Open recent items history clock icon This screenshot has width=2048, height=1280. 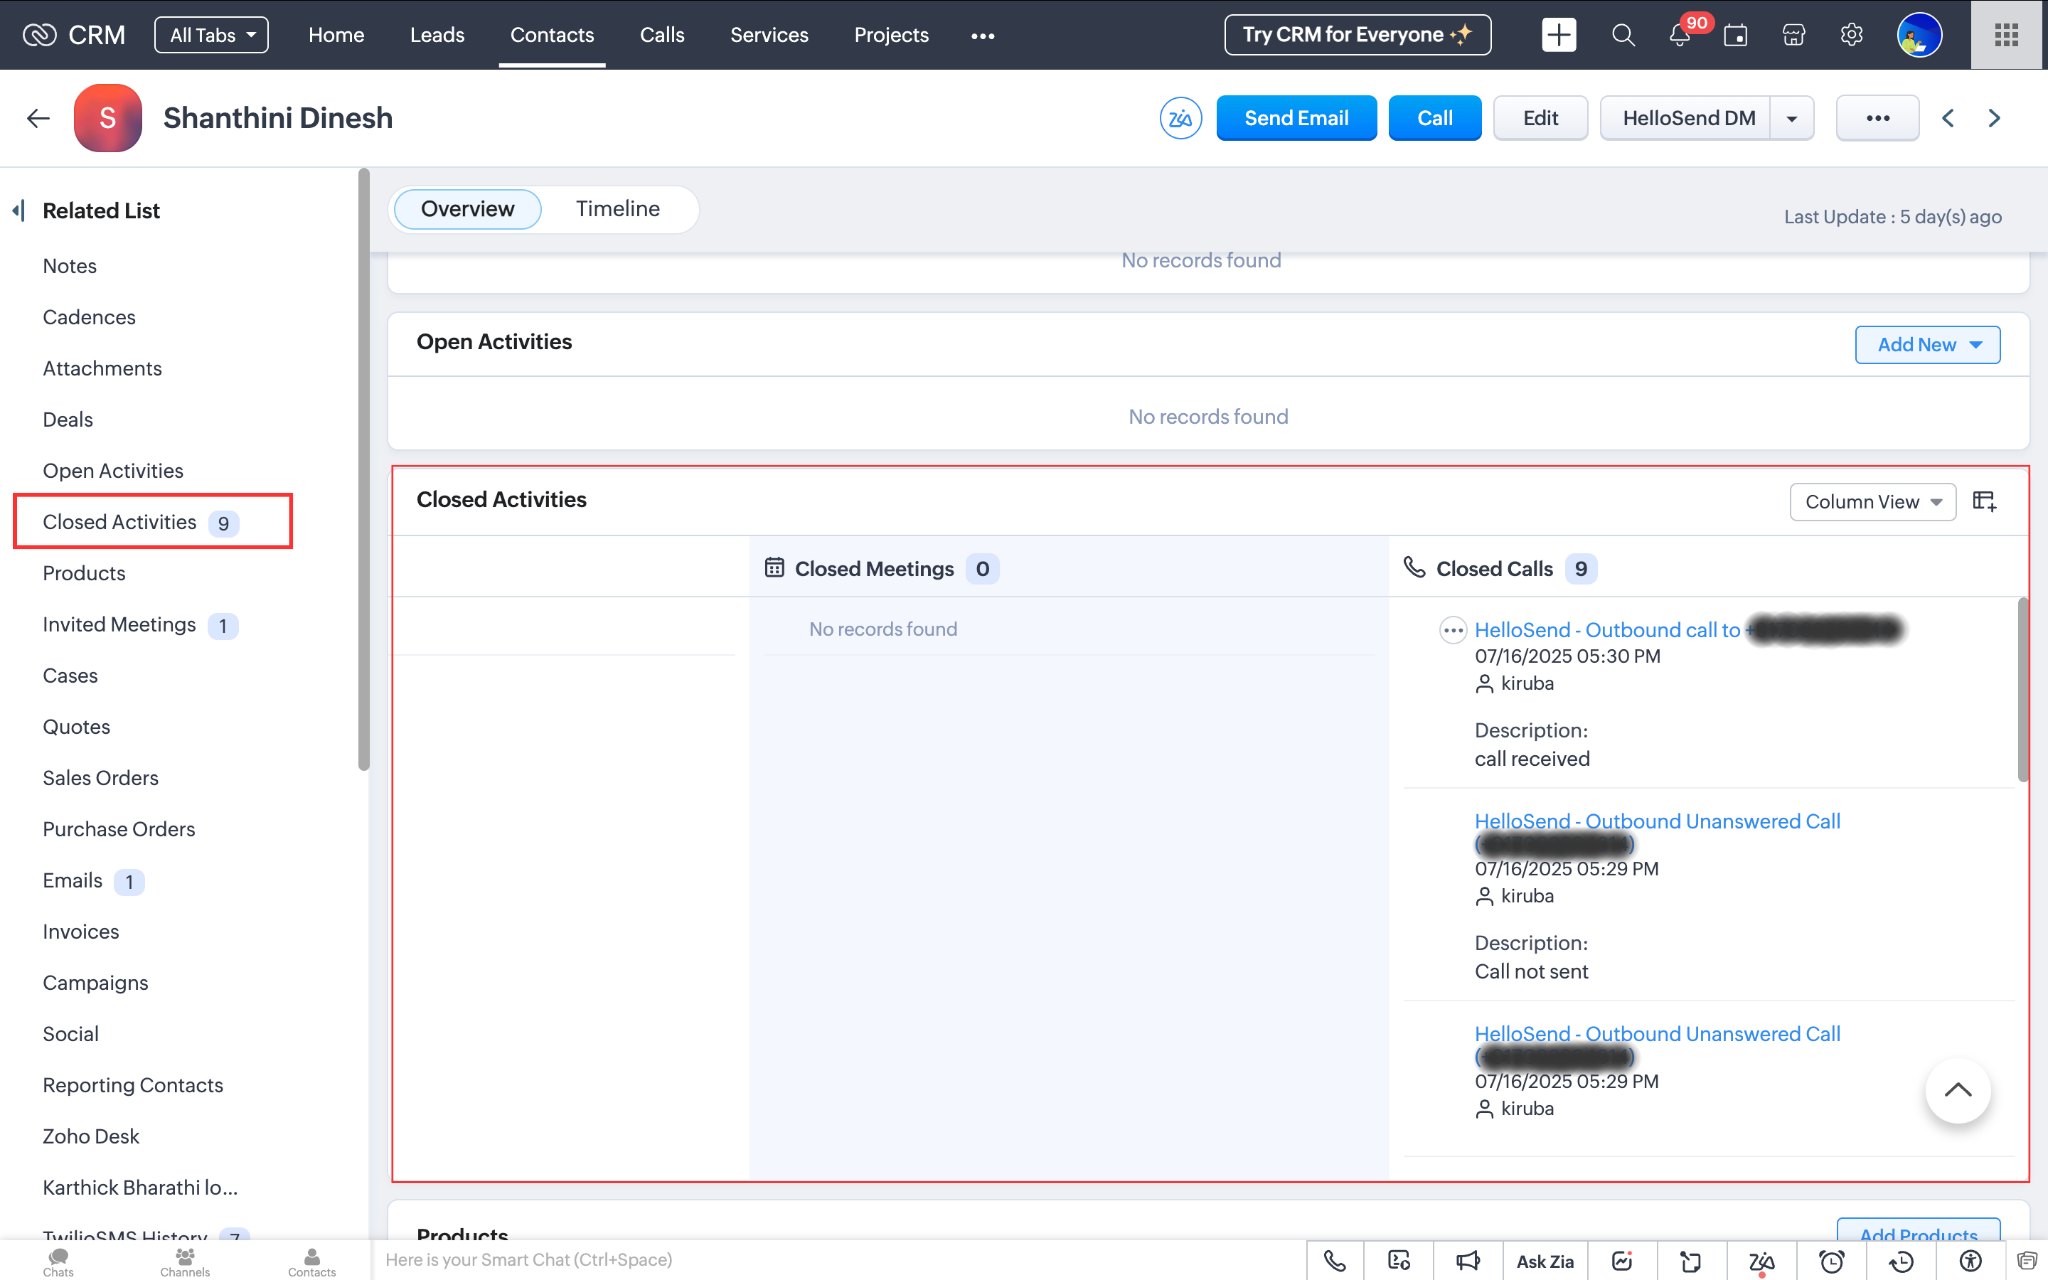point(1900,1261)
